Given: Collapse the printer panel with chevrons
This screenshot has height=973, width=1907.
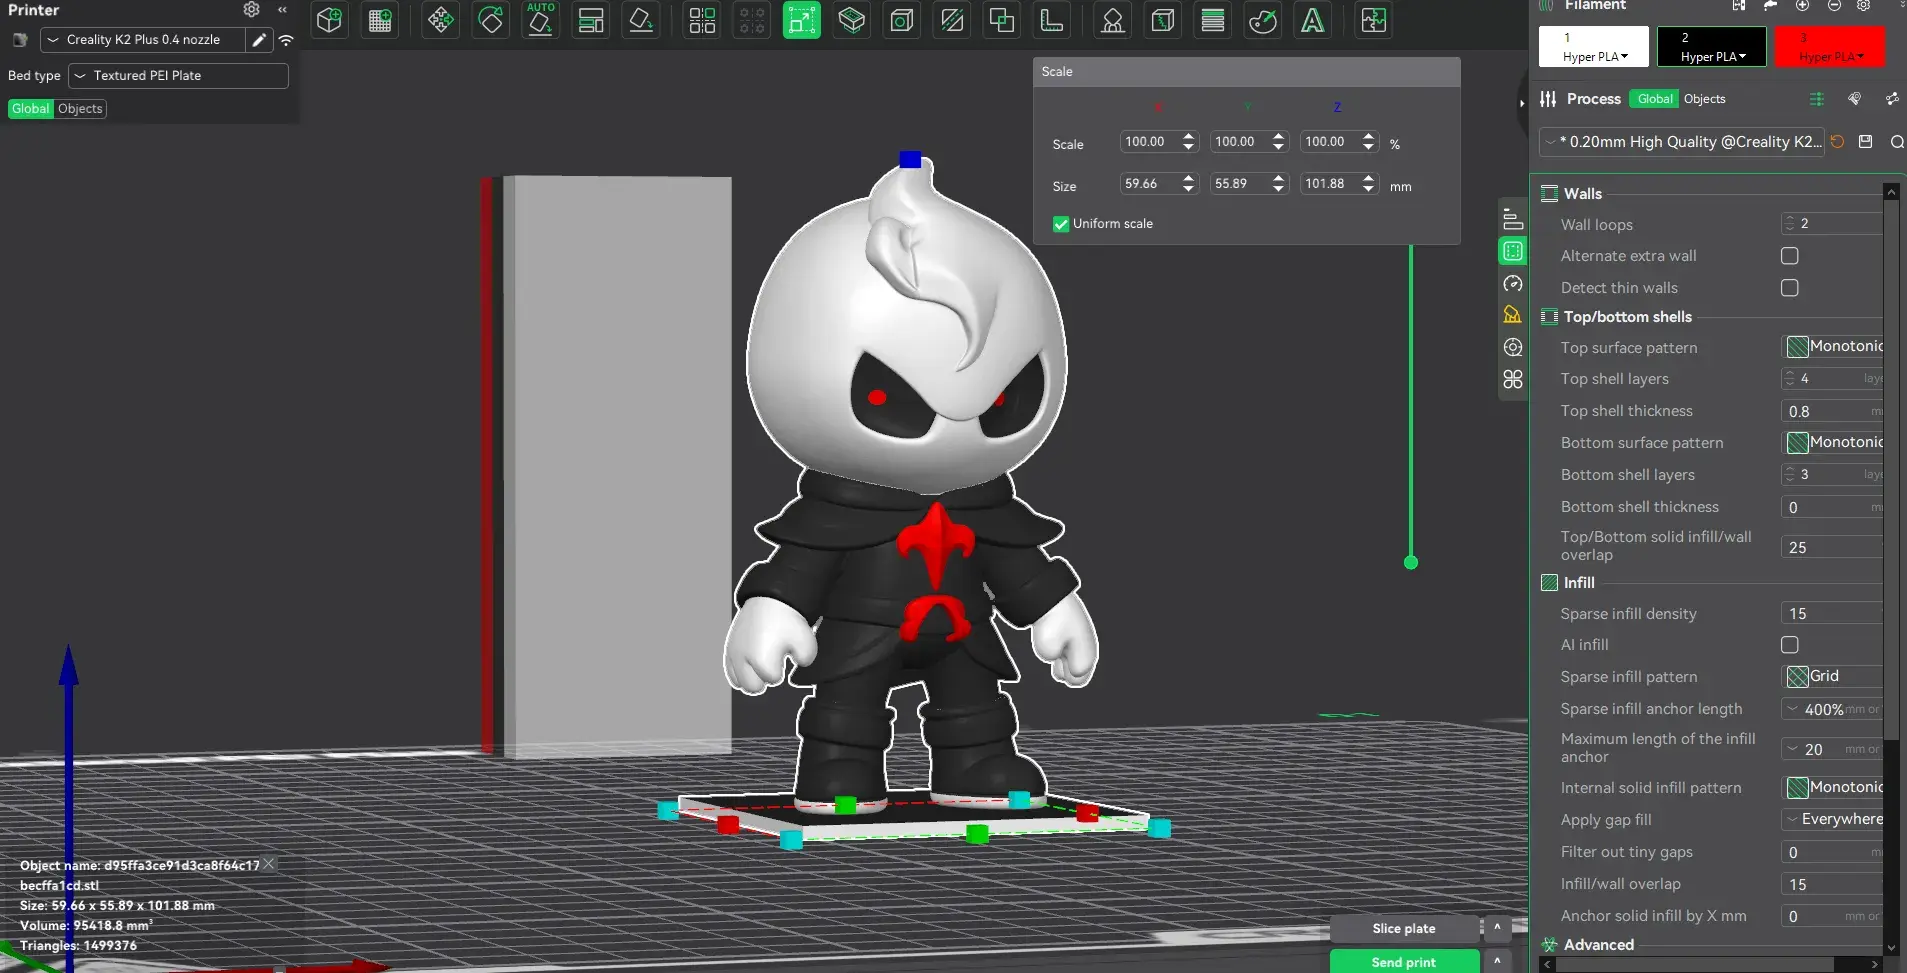Looking at the screenshot, I should [282, 10].
